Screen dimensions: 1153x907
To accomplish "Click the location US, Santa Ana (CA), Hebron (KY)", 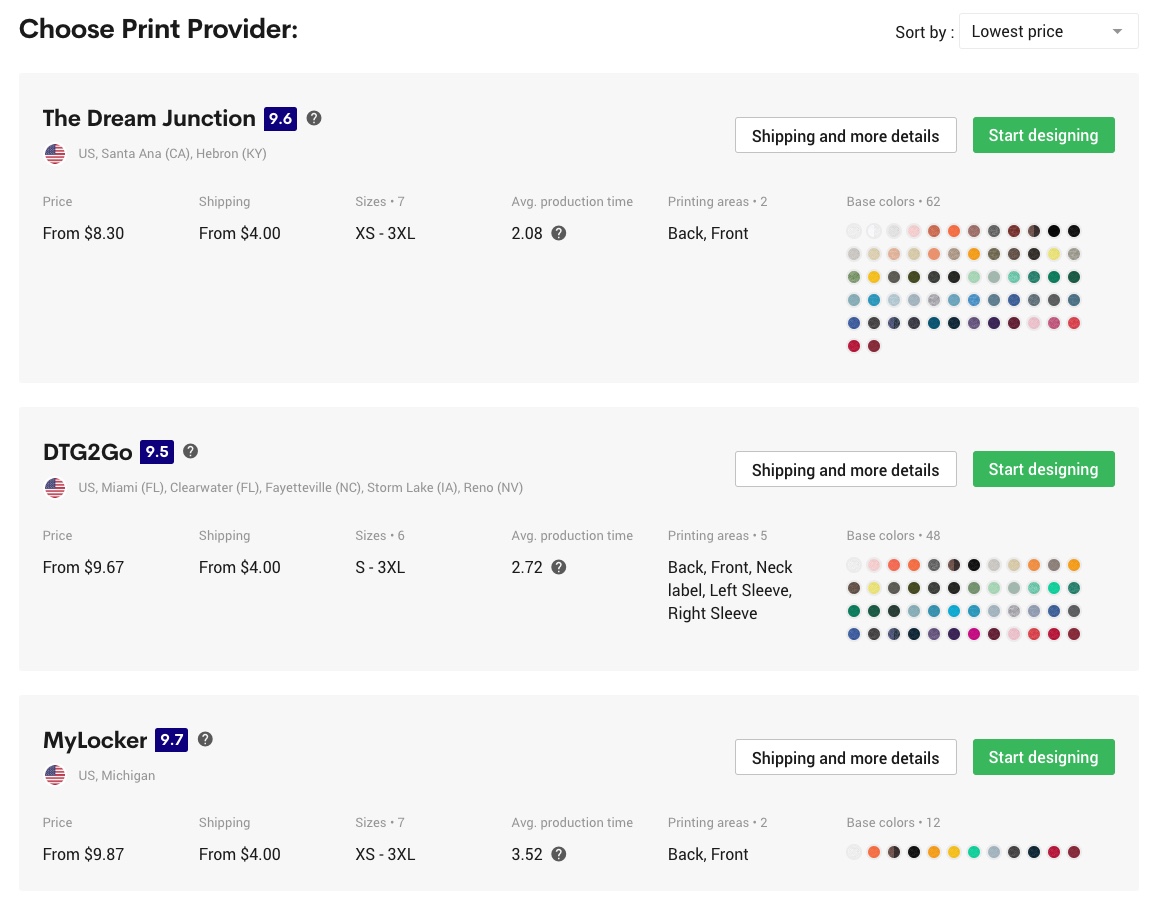I will point(172,154).
